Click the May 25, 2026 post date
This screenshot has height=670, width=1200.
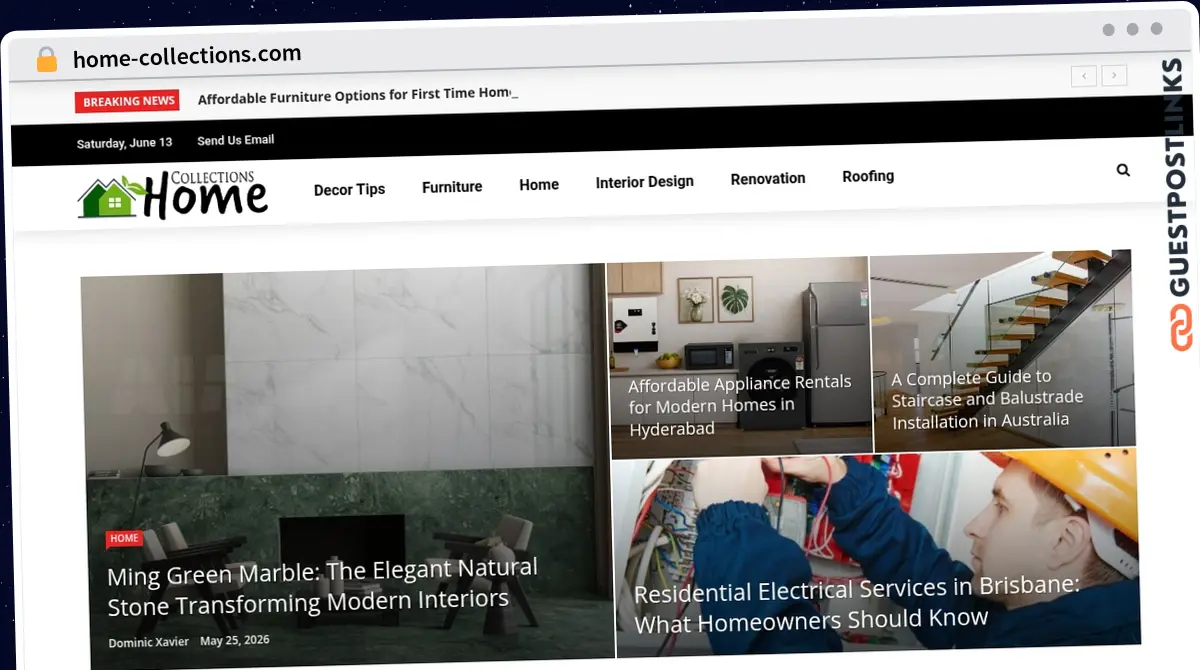pos(235,640)
